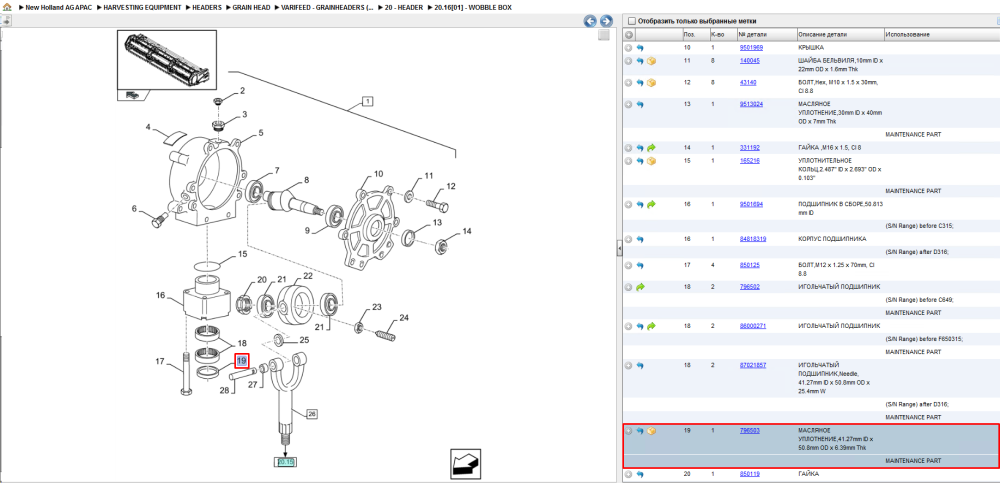Click blue arrow icon for part 9501969
This screenshot has width=1000, height=483.
pyautogui.click(x=640, y=48)
